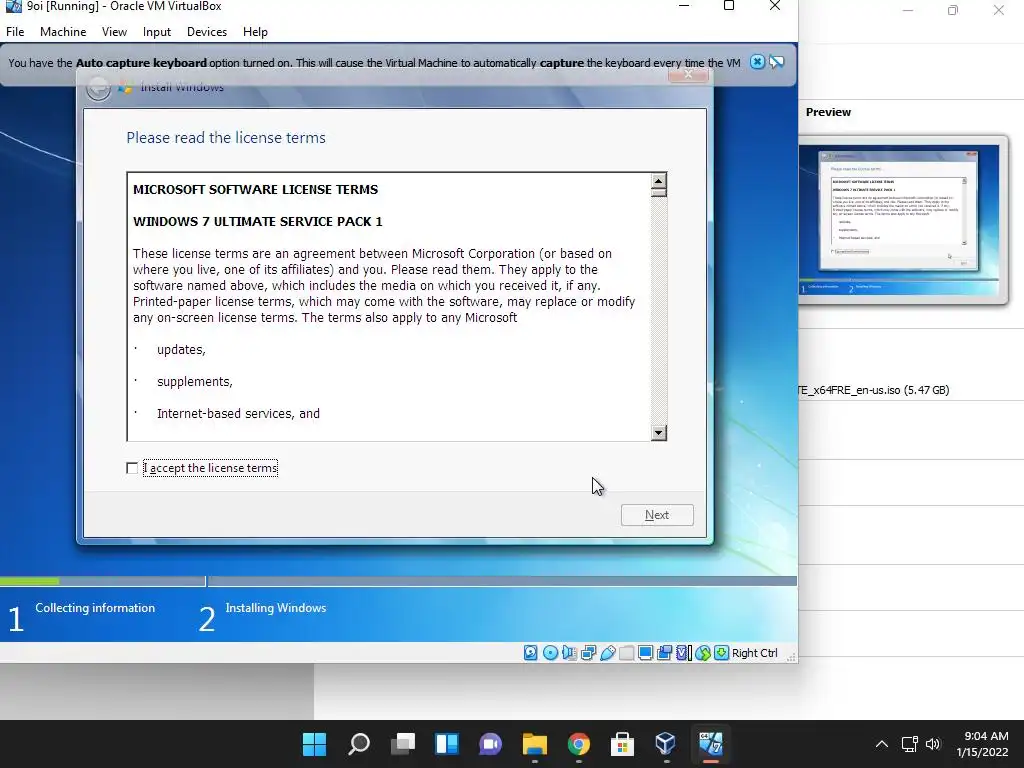Viewport: 1024px width, 768px height.
Task: Open the clock showing 9:04 AM
Action: [982, 744]
